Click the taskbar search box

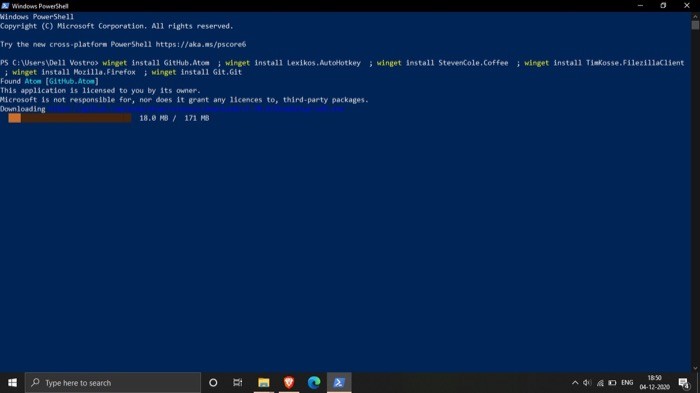(112, 383)
